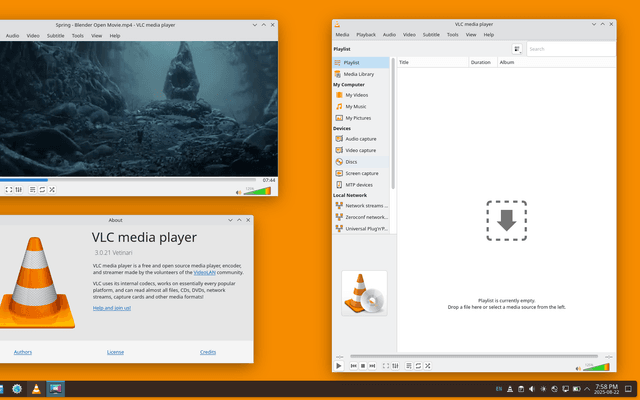Toggle playlist in Spring movie window
Image resolution: width=640 pixels, height=400 pixels.
pos(32,189)
